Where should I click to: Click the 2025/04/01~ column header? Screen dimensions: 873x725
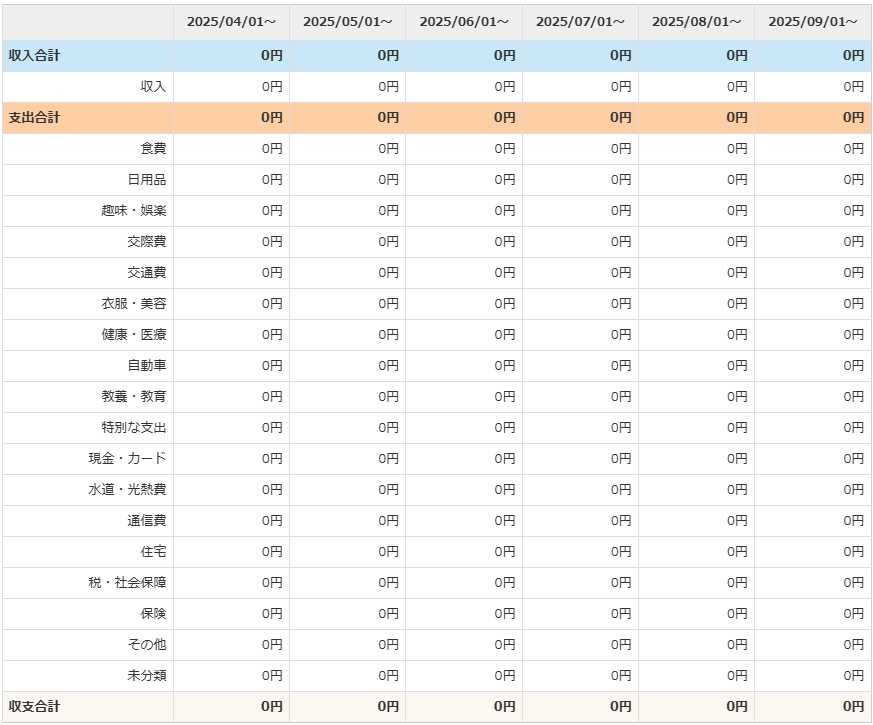[x=231, y=22]
